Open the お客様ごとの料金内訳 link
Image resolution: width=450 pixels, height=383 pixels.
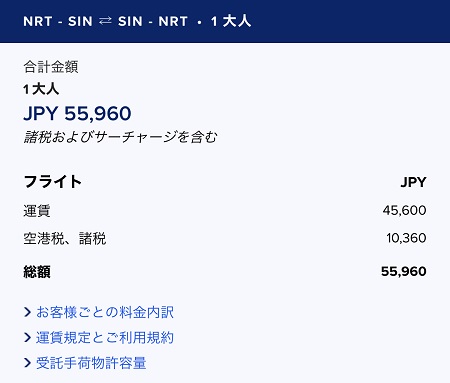[x=105, y=312]
